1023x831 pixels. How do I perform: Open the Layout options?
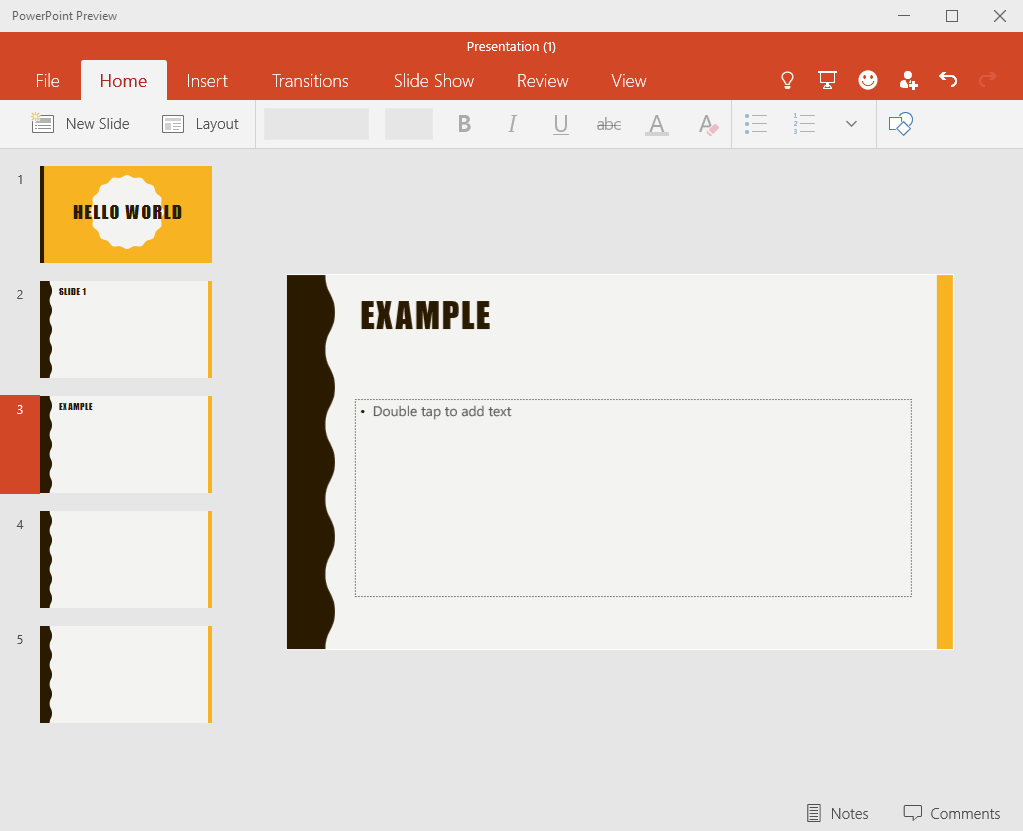[200, 124]
